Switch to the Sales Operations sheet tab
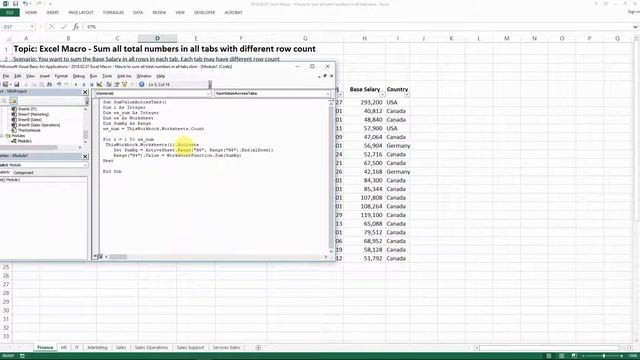640x360 pixels. coord(151,348)
